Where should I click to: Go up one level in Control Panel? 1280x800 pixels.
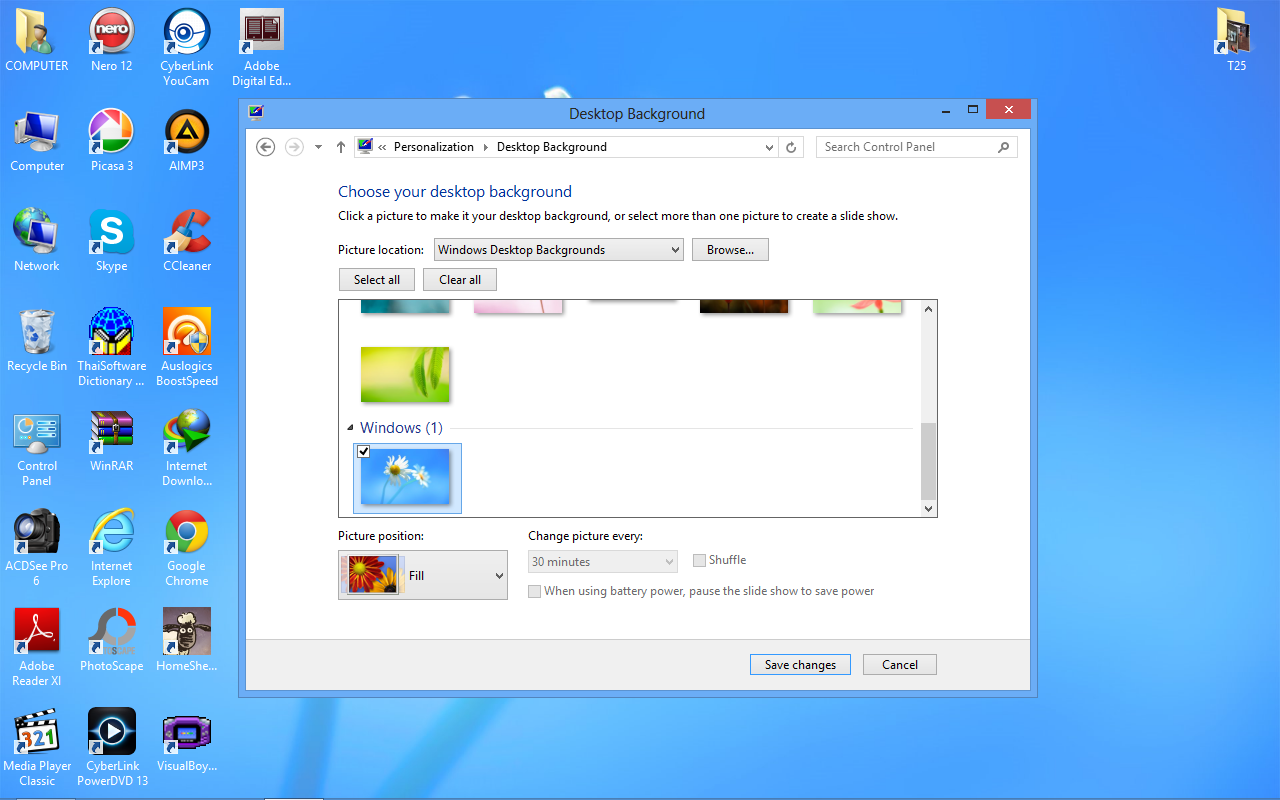coord(341,147)
